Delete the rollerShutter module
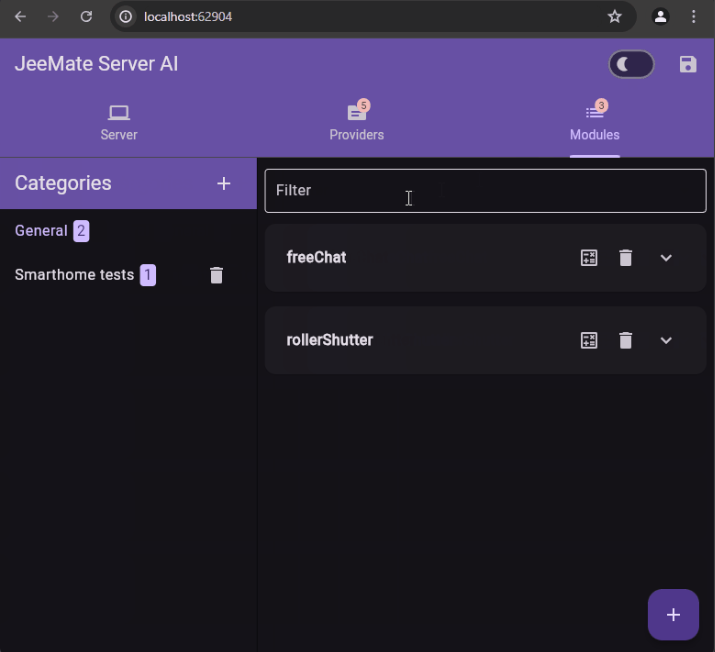The height and width of the screenshot is (652, 715). (626, 341)
